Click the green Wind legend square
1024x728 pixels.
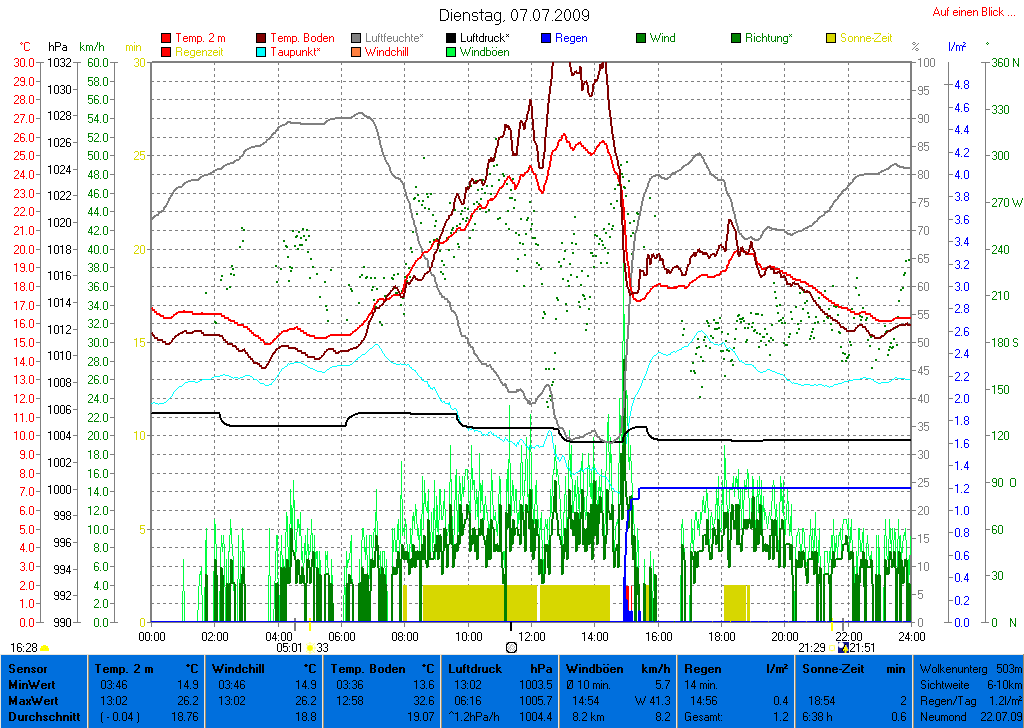[x=641, y=39]
